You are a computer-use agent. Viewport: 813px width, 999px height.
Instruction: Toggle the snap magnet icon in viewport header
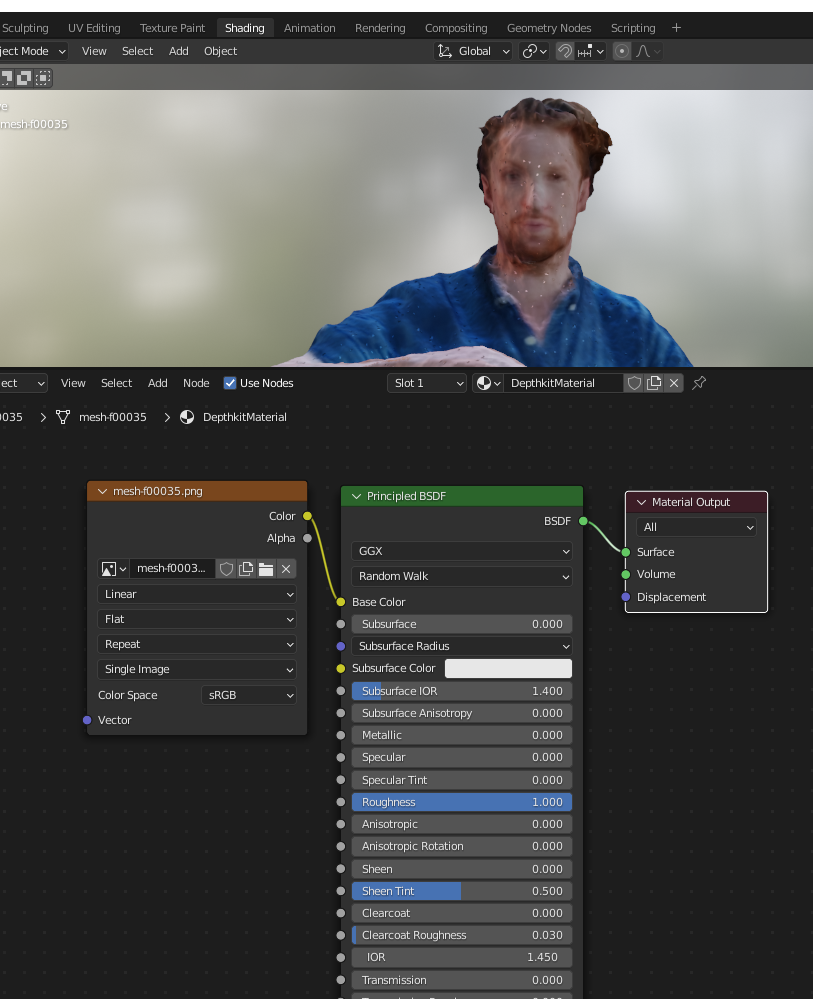[566, 51]
